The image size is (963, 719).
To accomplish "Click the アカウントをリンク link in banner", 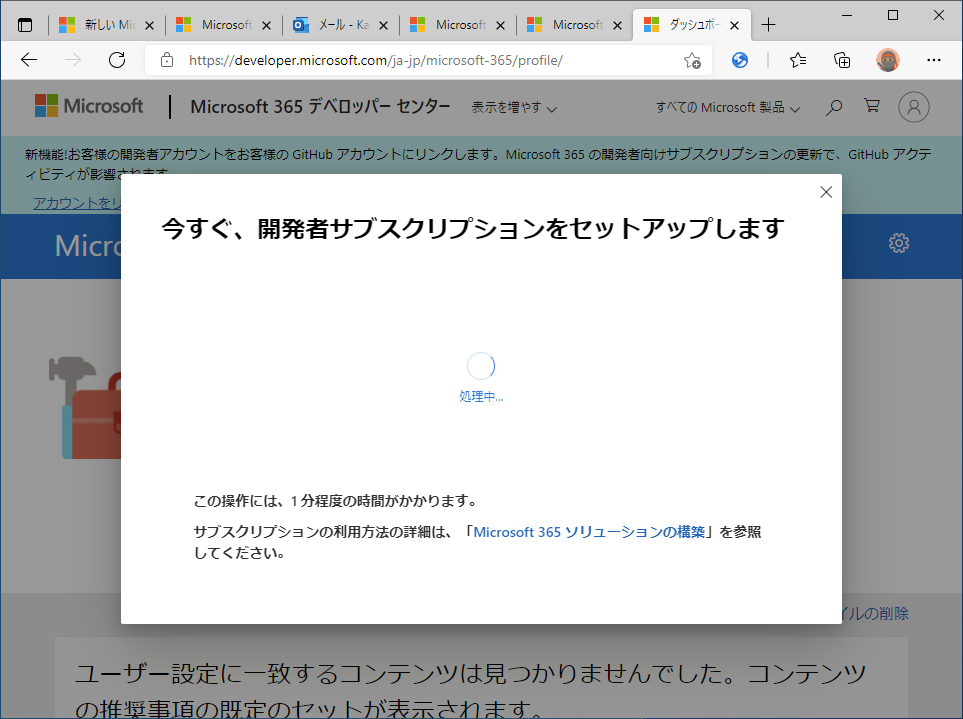I will [77, 203].
